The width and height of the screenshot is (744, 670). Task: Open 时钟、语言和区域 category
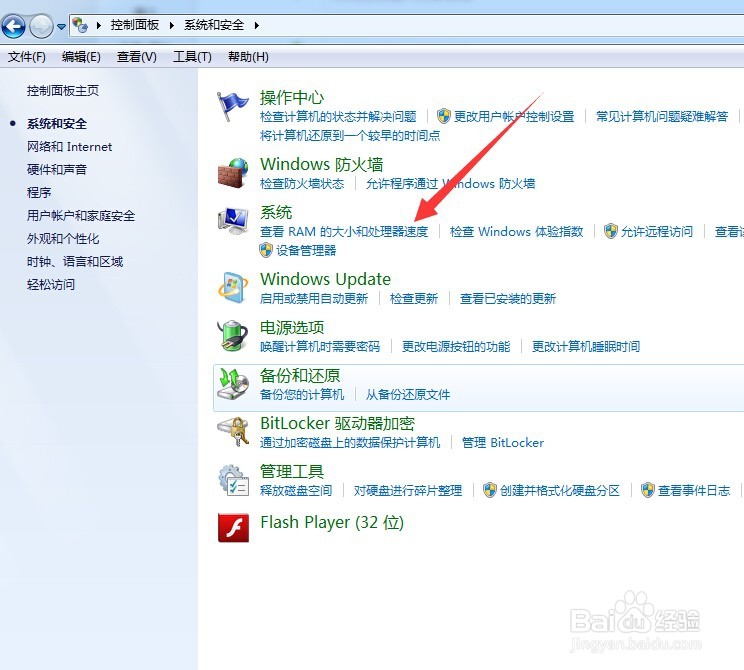pos(75,261)
